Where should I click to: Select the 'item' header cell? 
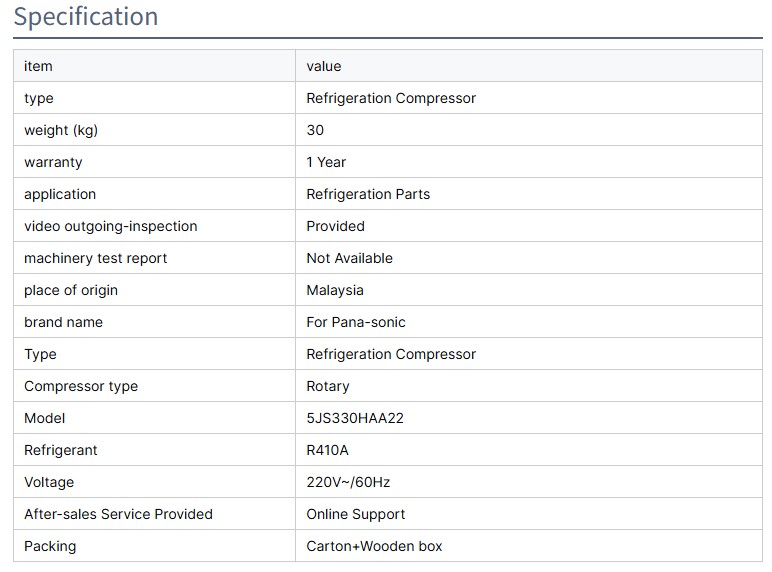pyautogui.click(x=38, y=66)
